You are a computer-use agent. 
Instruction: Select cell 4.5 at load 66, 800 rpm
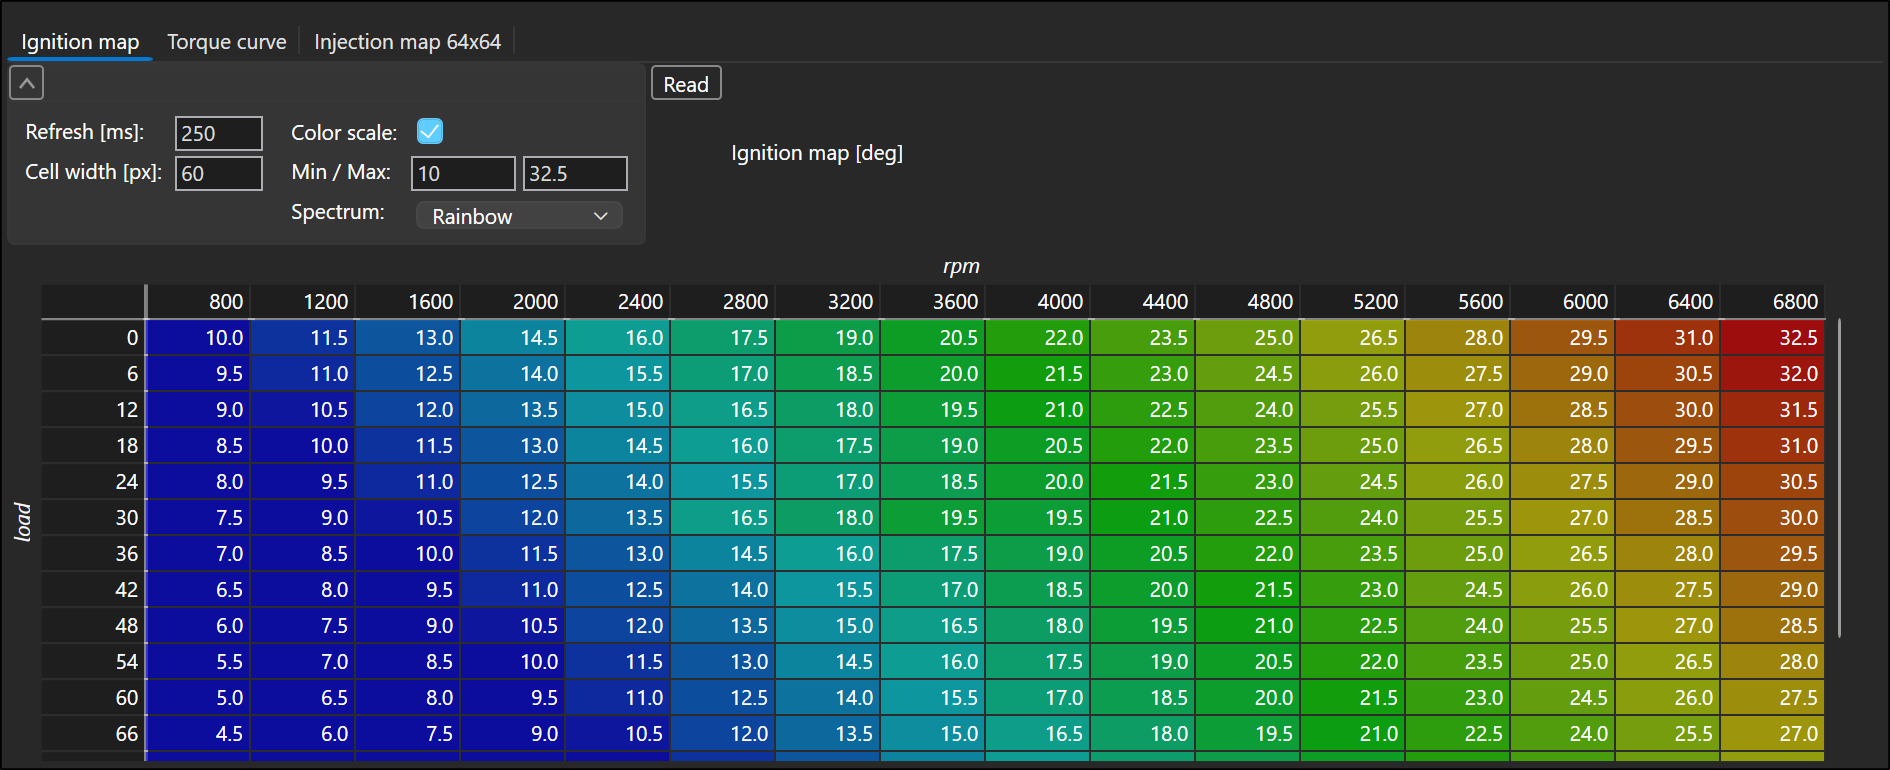198,734
